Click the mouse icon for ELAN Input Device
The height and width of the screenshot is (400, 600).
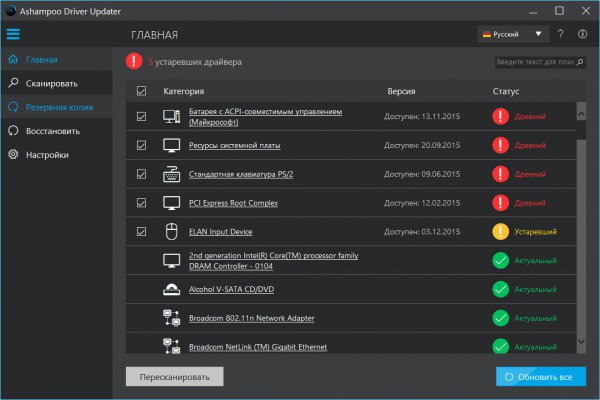pyautogui.click(x=171, y=232)
